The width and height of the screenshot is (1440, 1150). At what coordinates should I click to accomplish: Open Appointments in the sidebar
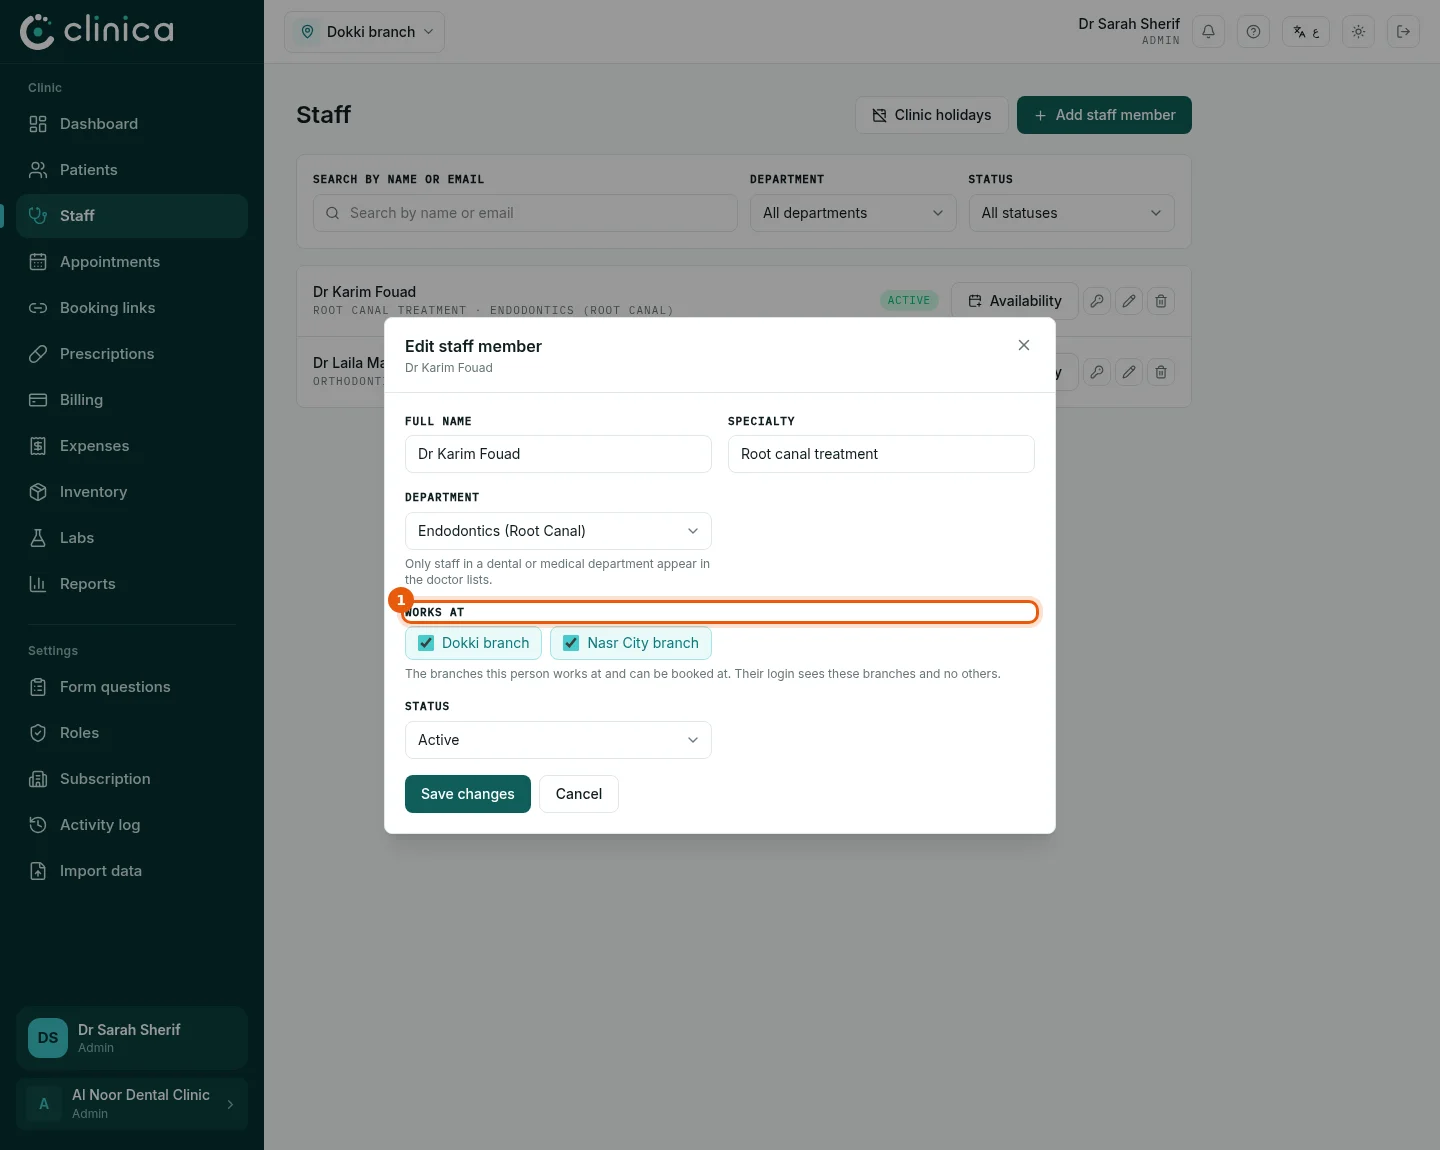click(x=132, y=262)
